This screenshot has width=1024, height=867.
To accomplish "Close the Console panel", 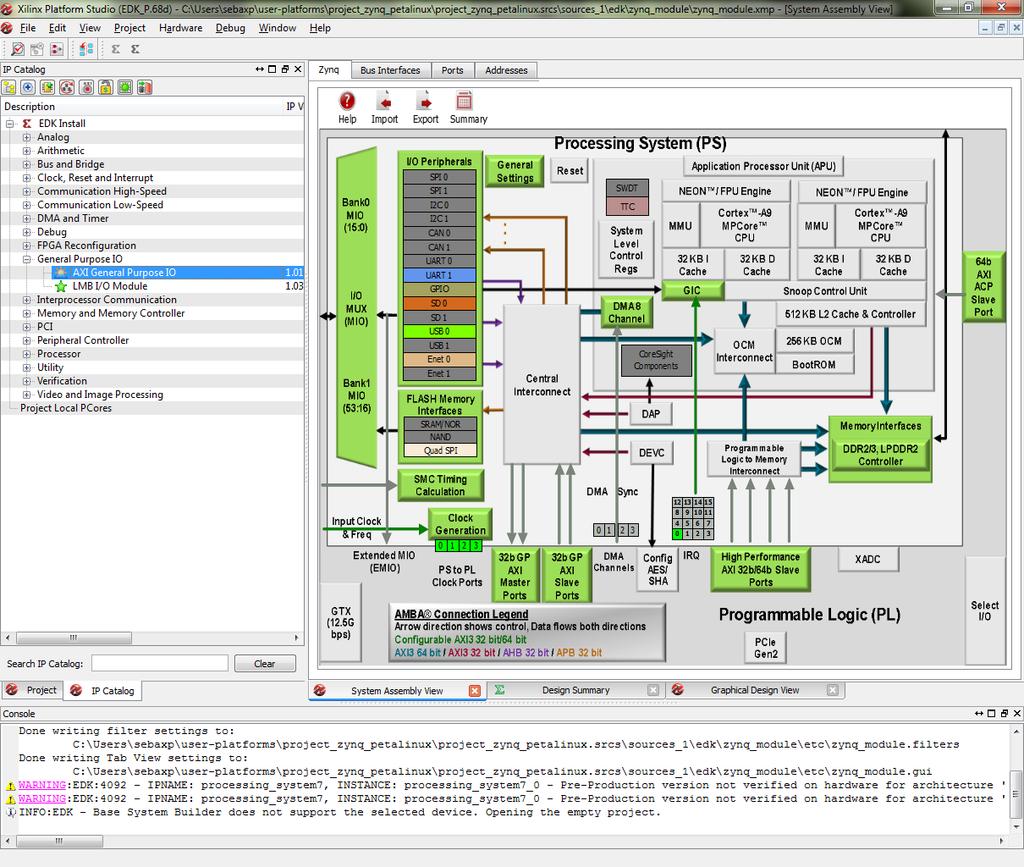I will (1017, 714).
